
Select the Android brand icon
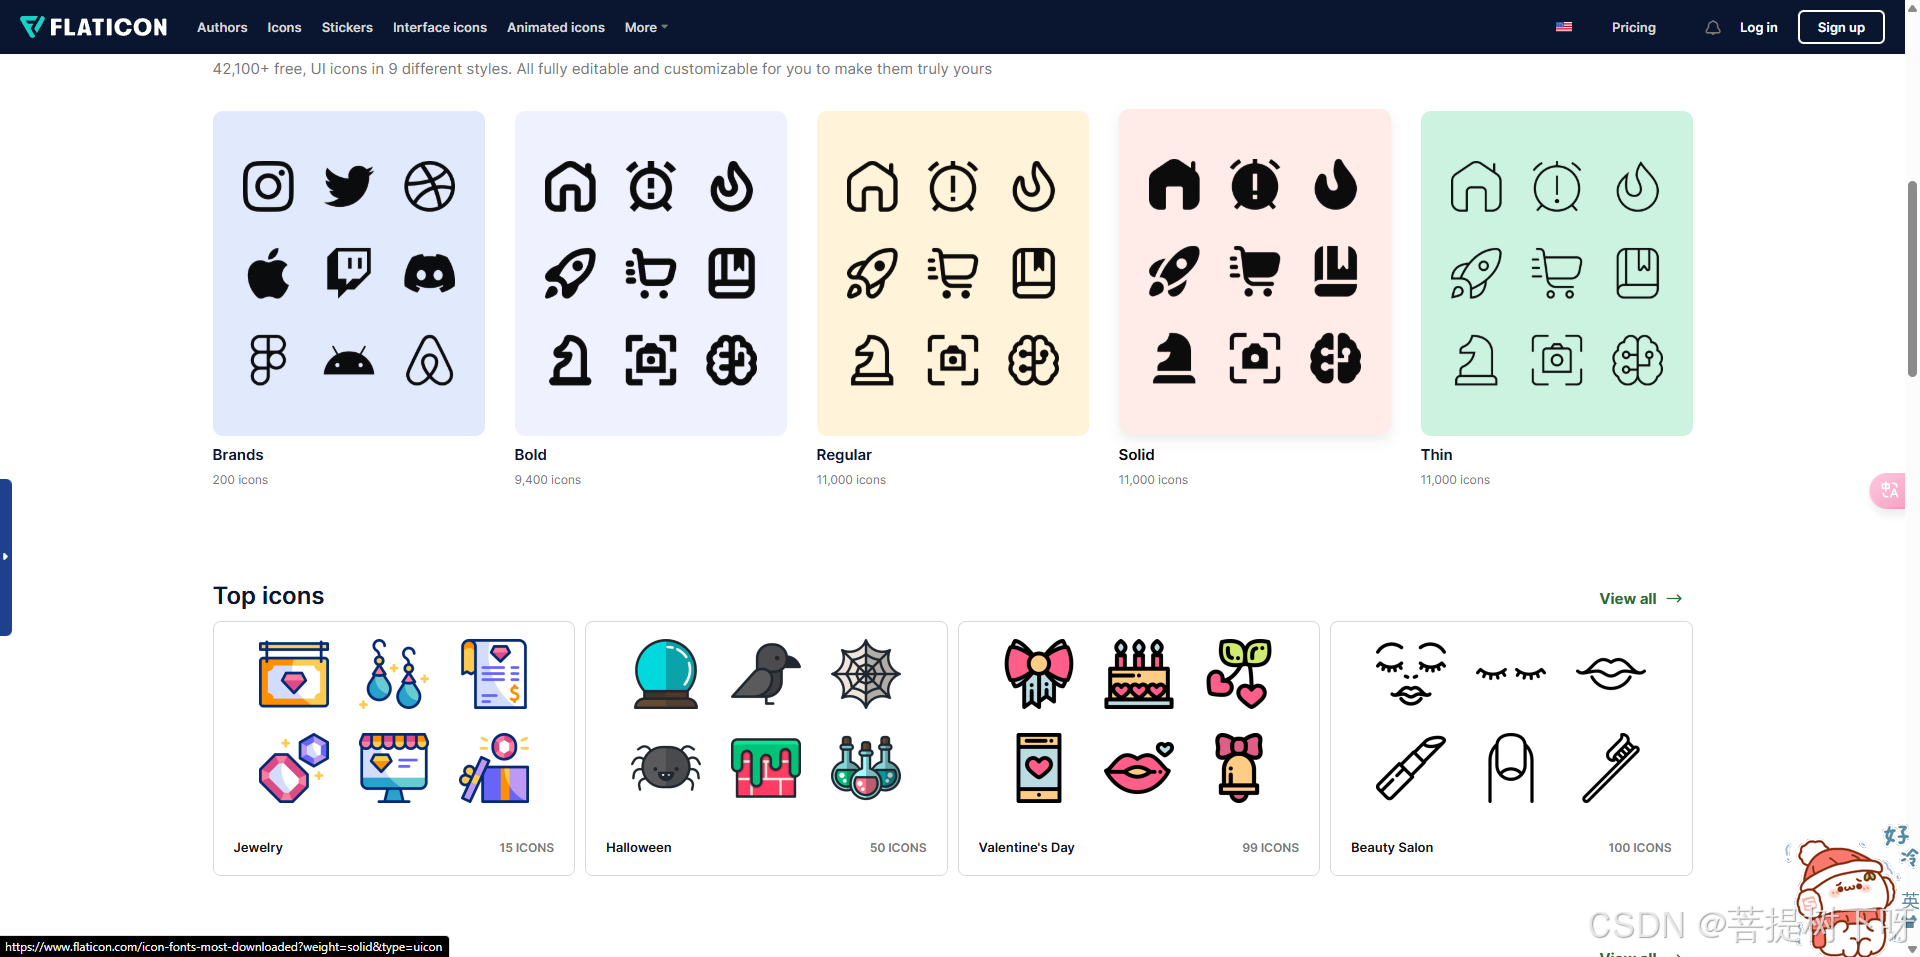(x=349, y=360)
